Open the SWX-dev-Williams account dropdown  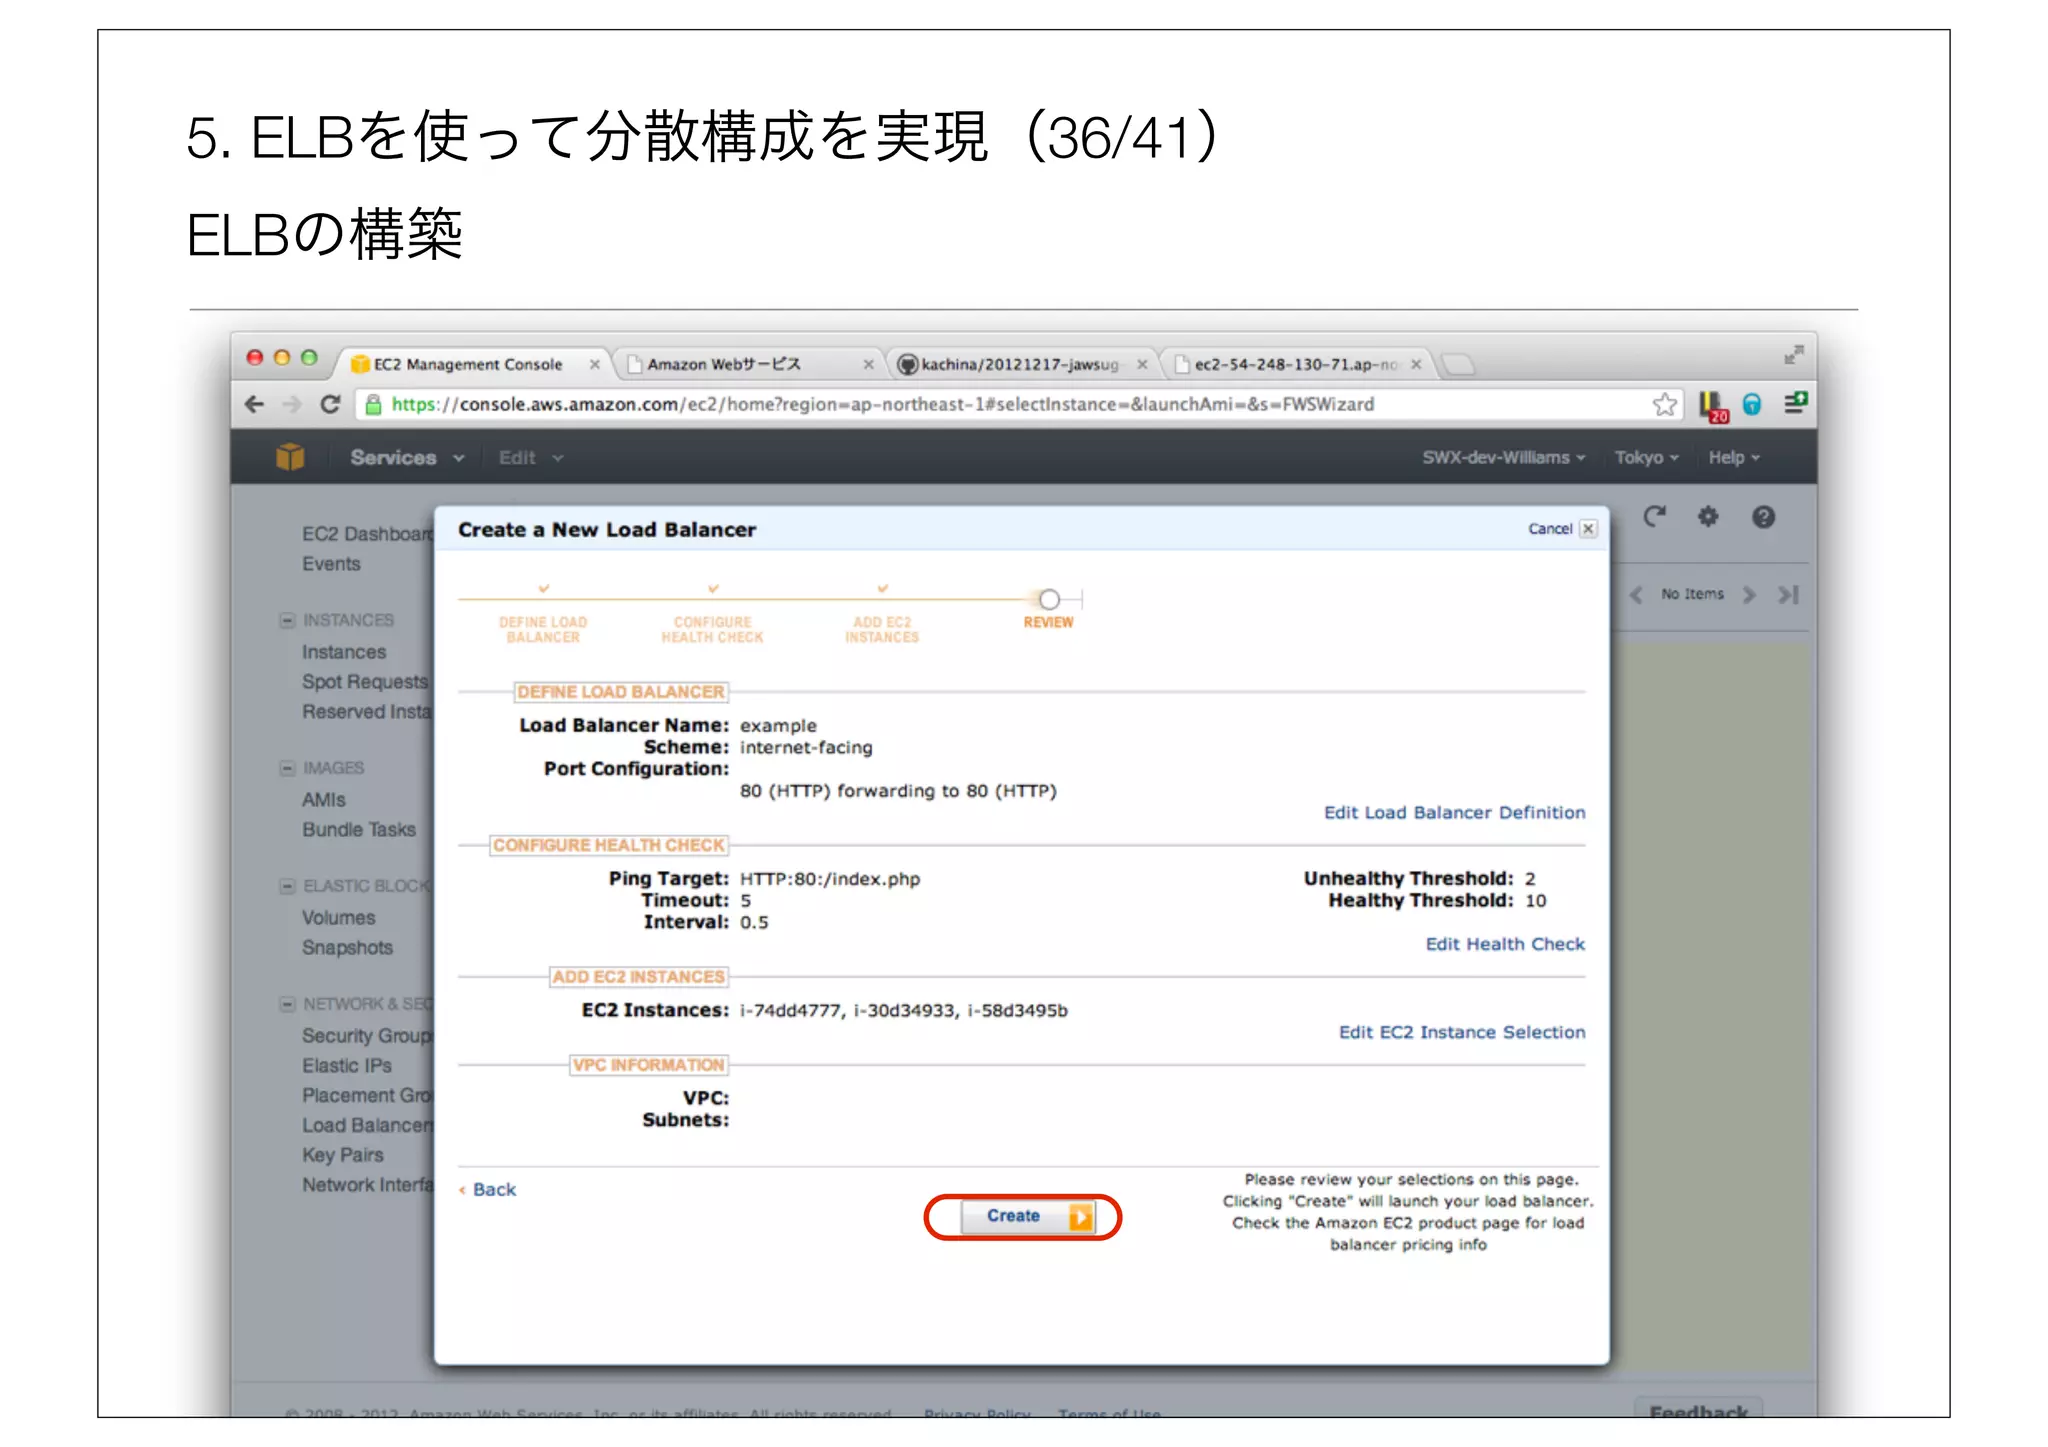pos(1503,457)
